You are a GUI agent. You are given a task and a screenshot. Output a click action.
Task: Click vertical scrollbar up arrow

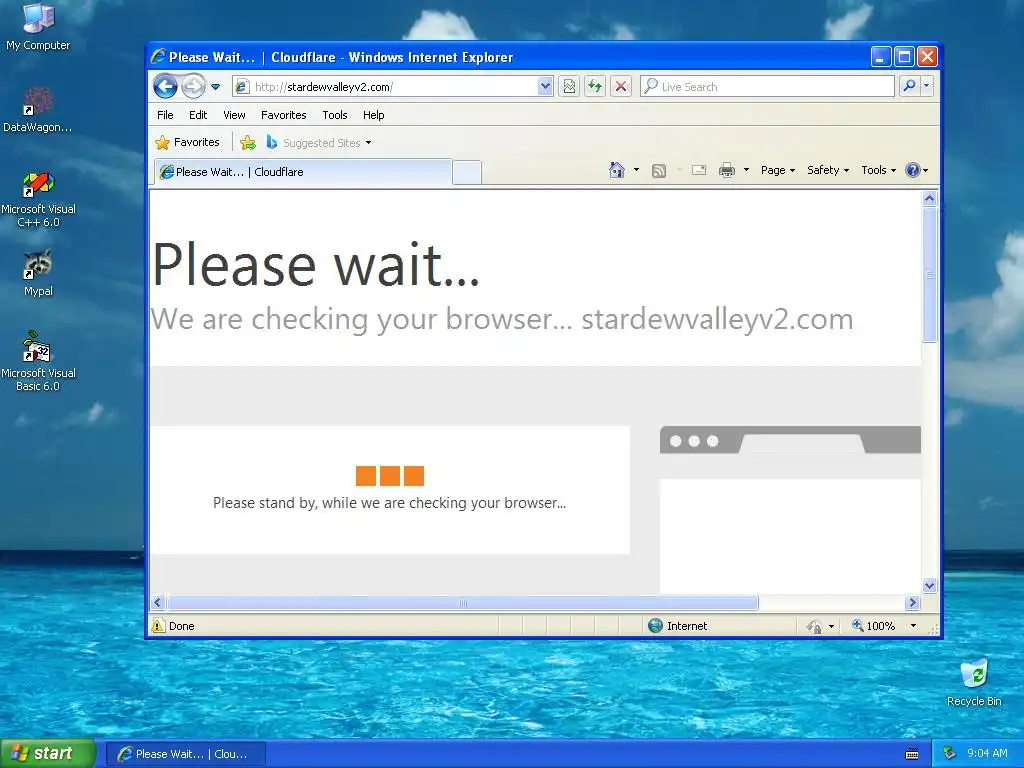tap(930, 199)
